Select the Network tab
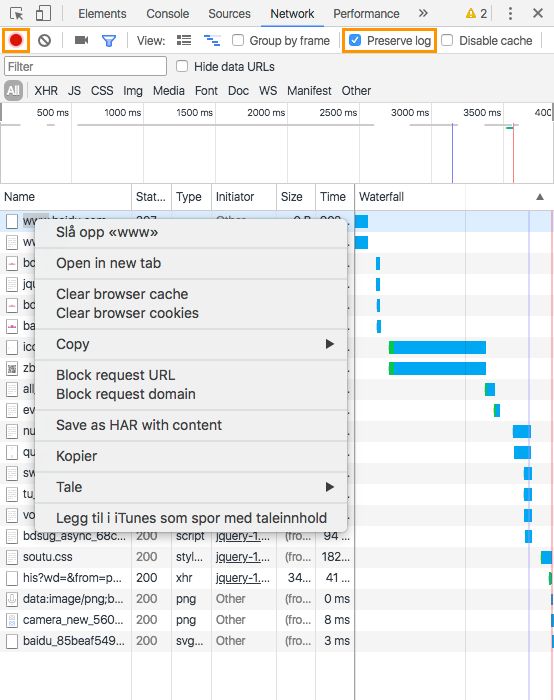554x700 pixels. coord(292,14)
